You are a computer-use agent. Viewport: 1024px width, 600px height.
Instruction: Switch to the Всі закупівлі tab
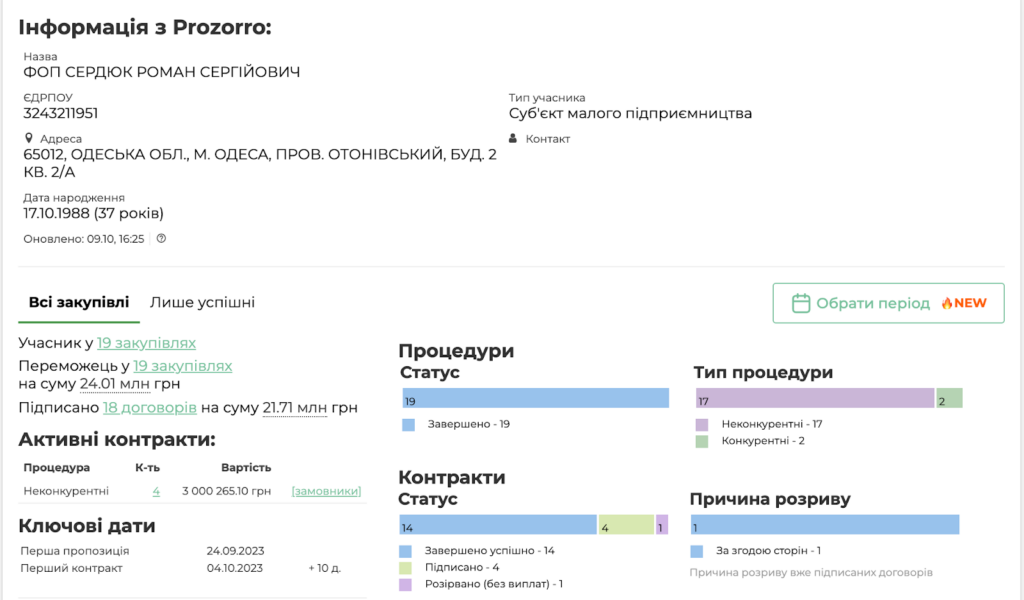[78, 302]
